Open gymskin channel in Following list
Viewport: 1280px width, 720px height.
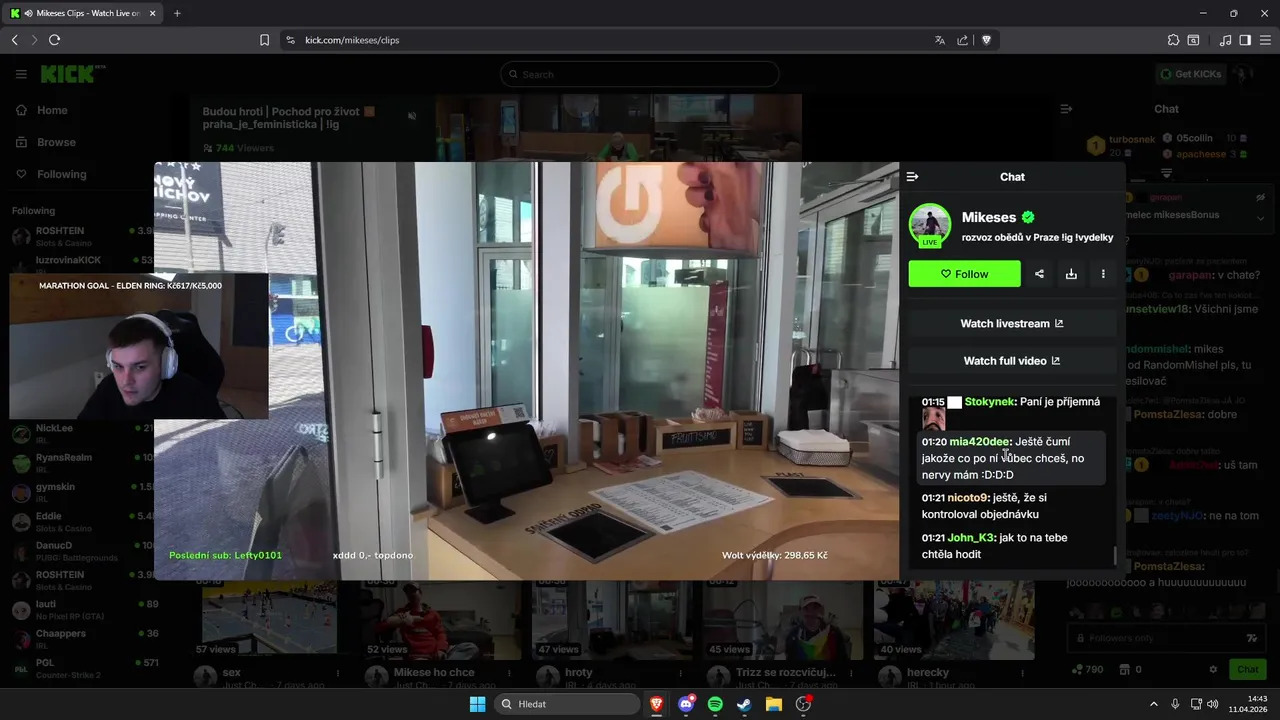[x=85, y=492]
